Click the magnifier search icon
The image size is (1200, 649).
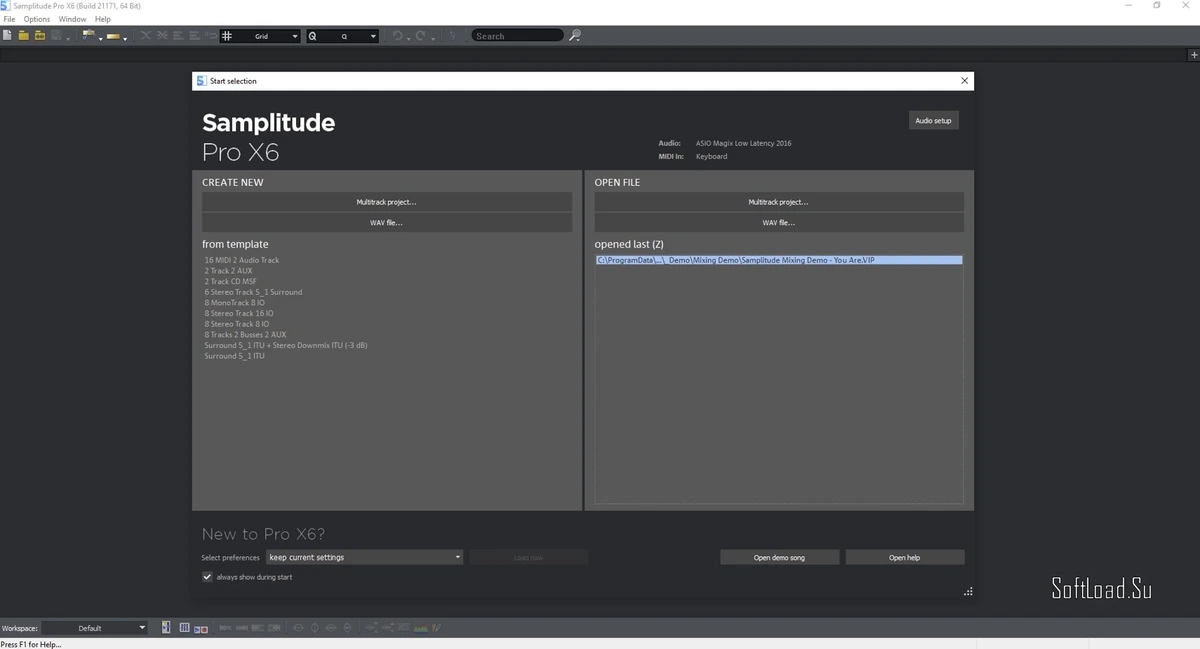pos(575,36)
